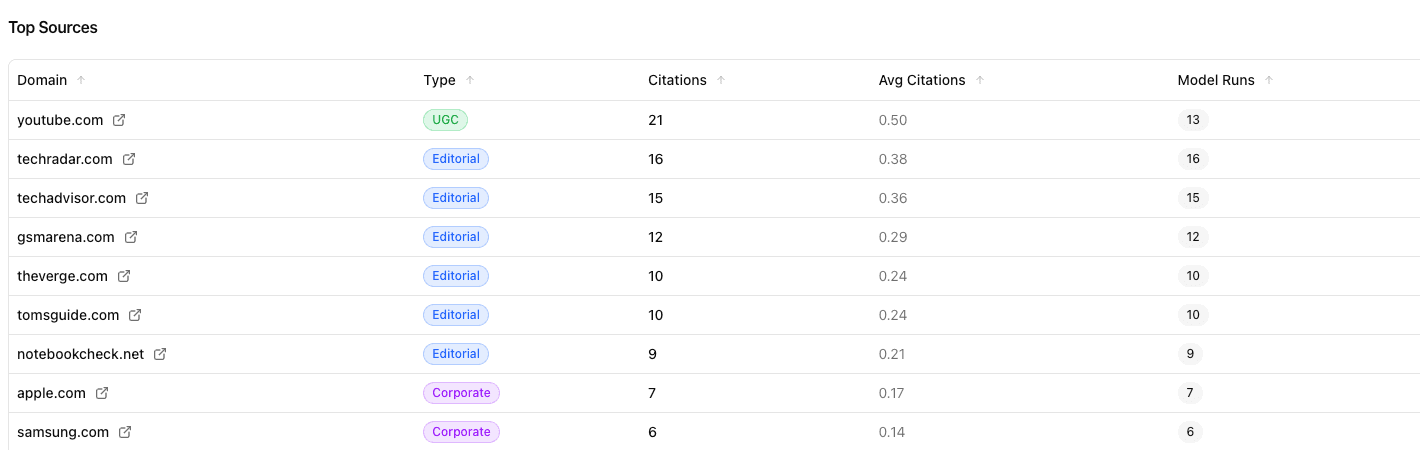Open youtube.com external link icon
This screenshot has height=450, width=1420.
[x=119, y=120]
